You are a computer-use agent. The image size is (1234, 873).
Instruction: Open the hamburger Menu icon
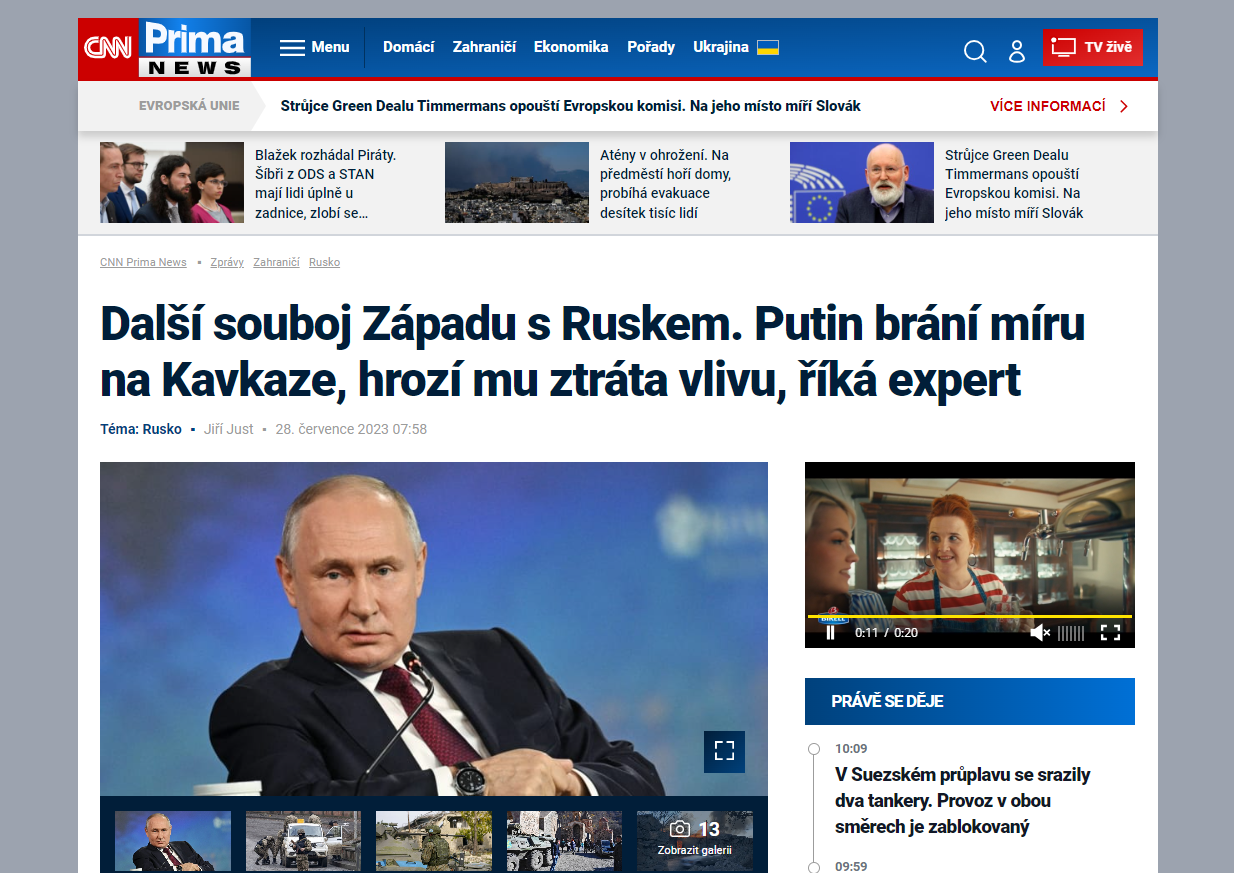tap(292, 47)
